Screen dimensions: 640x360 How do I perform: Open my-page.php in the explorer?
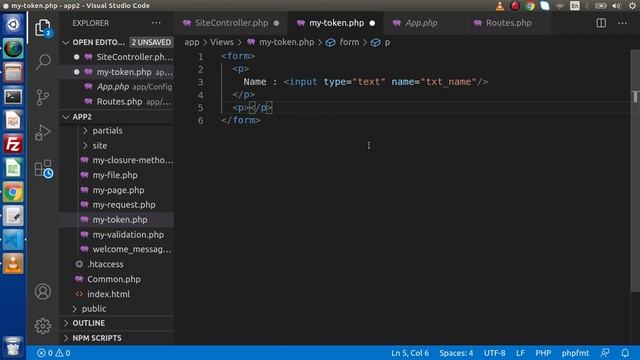(118, 190)
